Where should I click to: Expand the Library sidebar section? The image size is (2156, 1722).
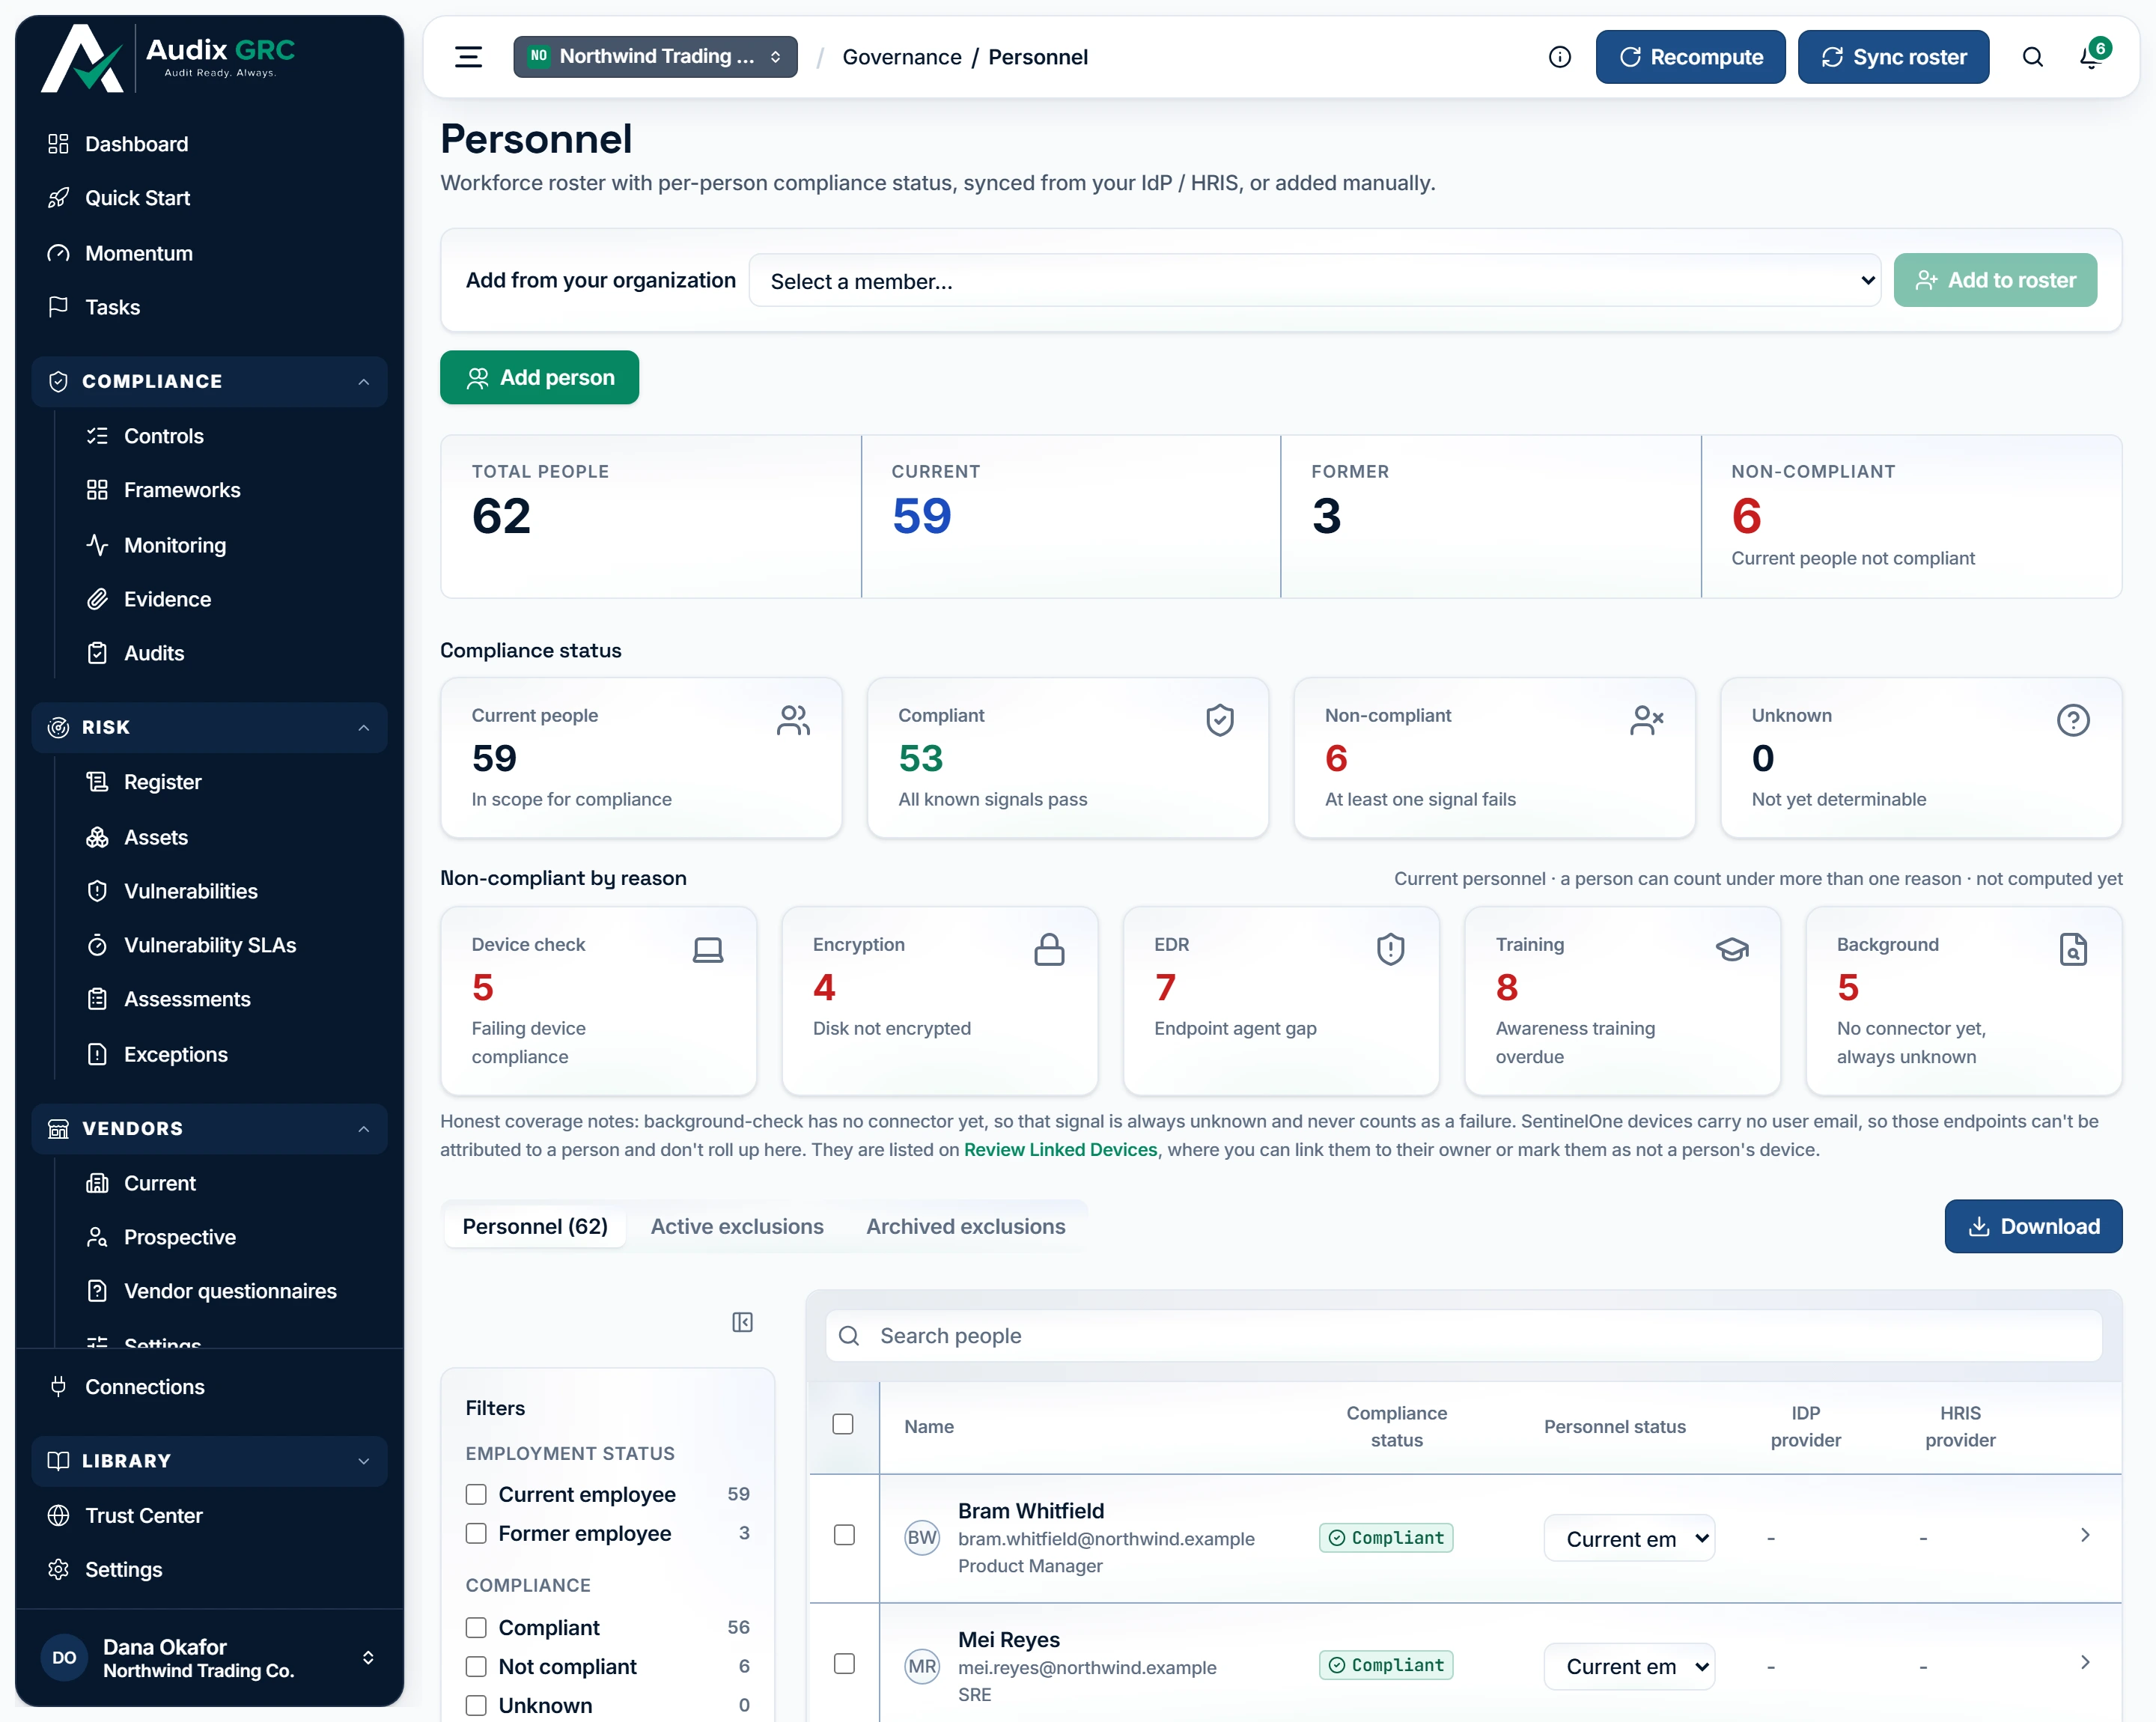coord(210,1462)
